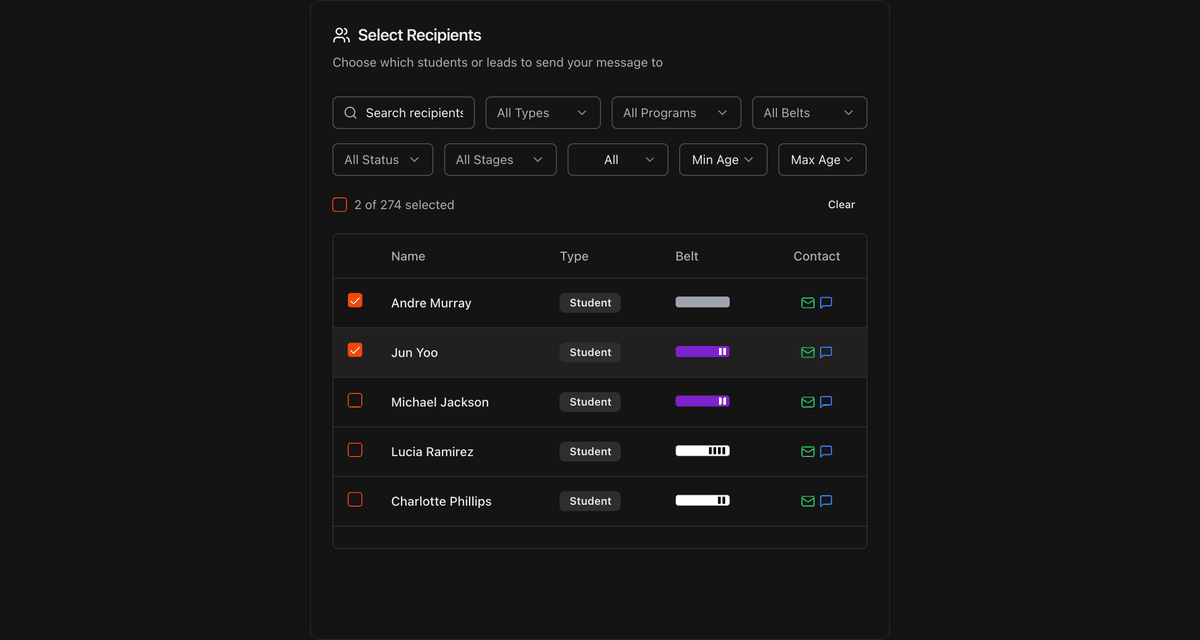The image size is (1200, 640).
Task: Click the Belt column header
Action: (x=687, y=256)
